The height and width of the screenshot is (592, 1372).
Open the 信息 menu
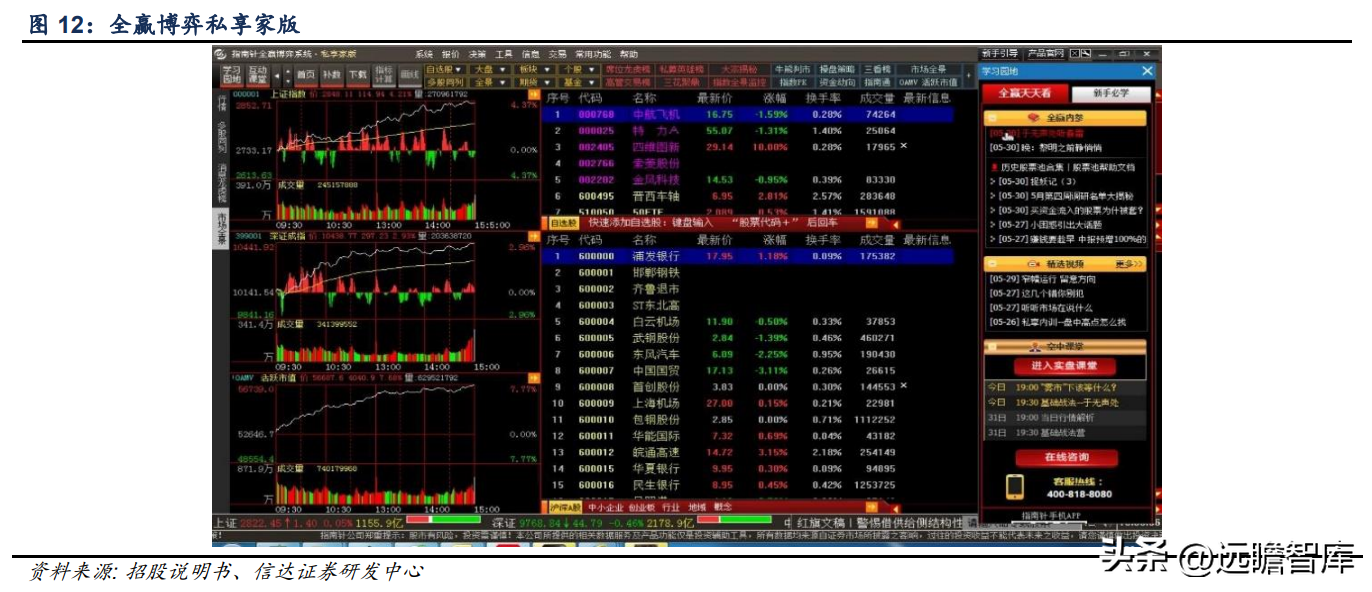point(531,54)
